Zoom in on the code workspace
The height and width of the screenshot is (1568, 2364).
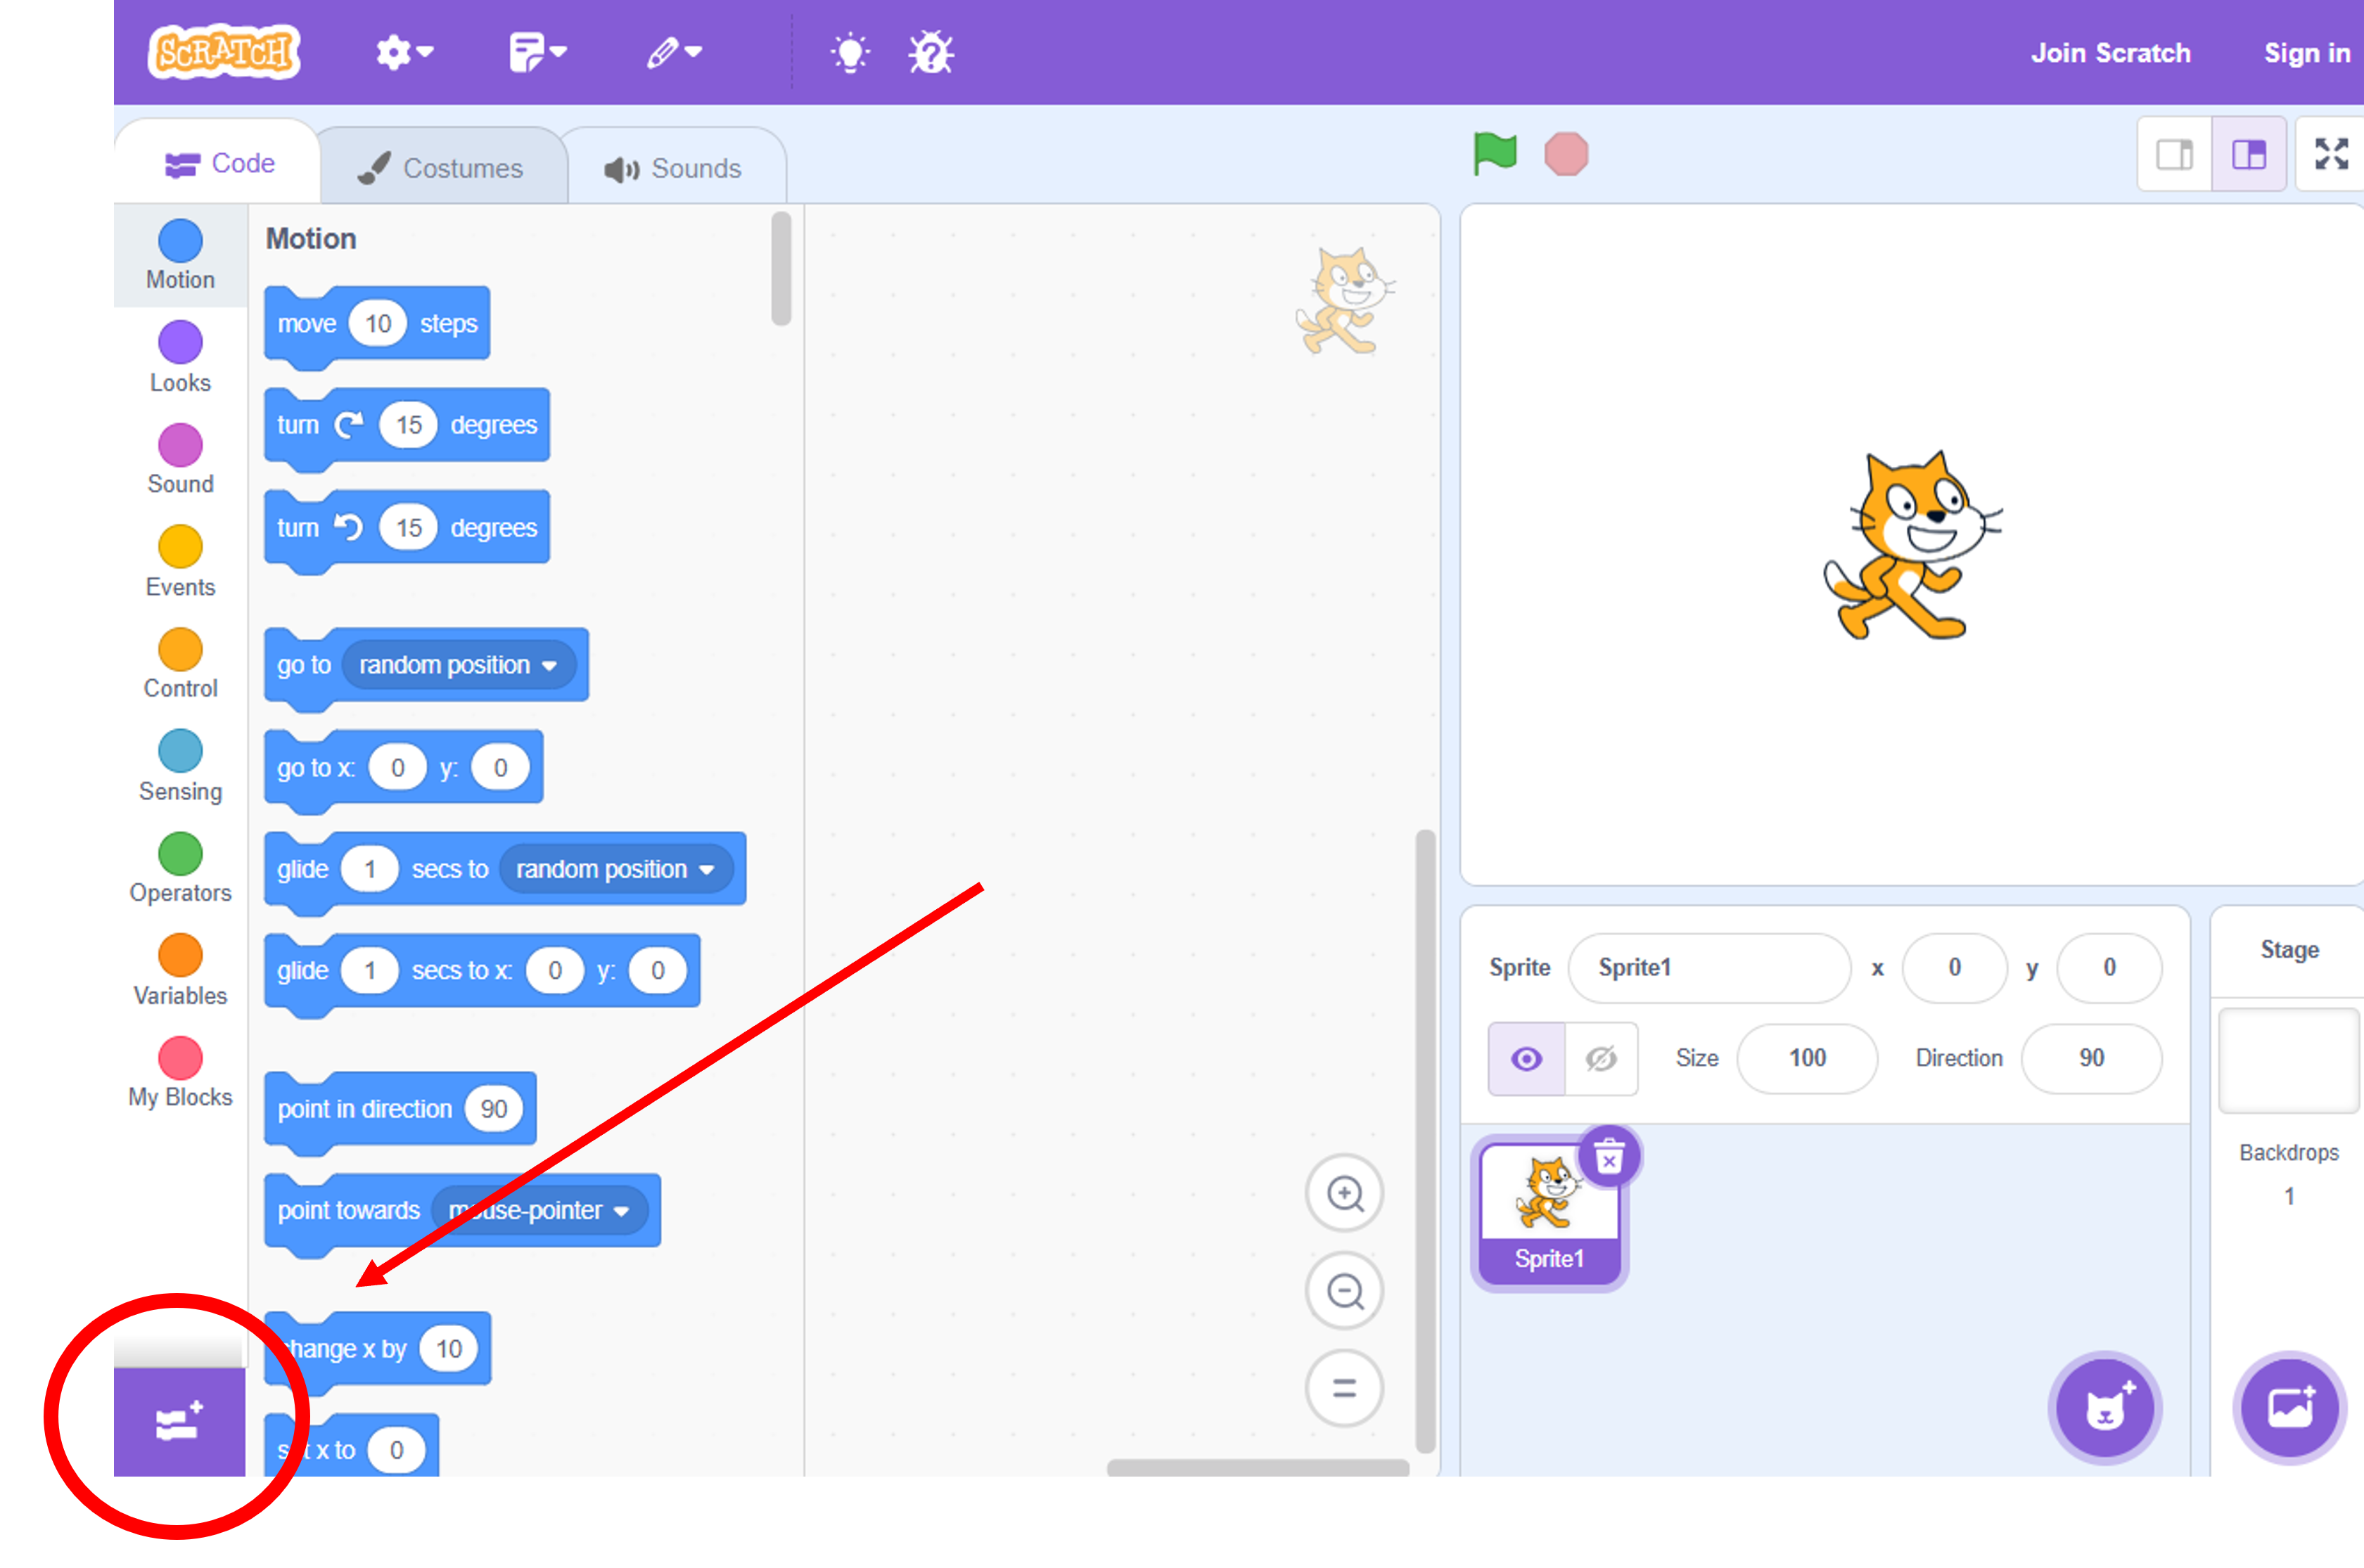pos(1345,1193)
